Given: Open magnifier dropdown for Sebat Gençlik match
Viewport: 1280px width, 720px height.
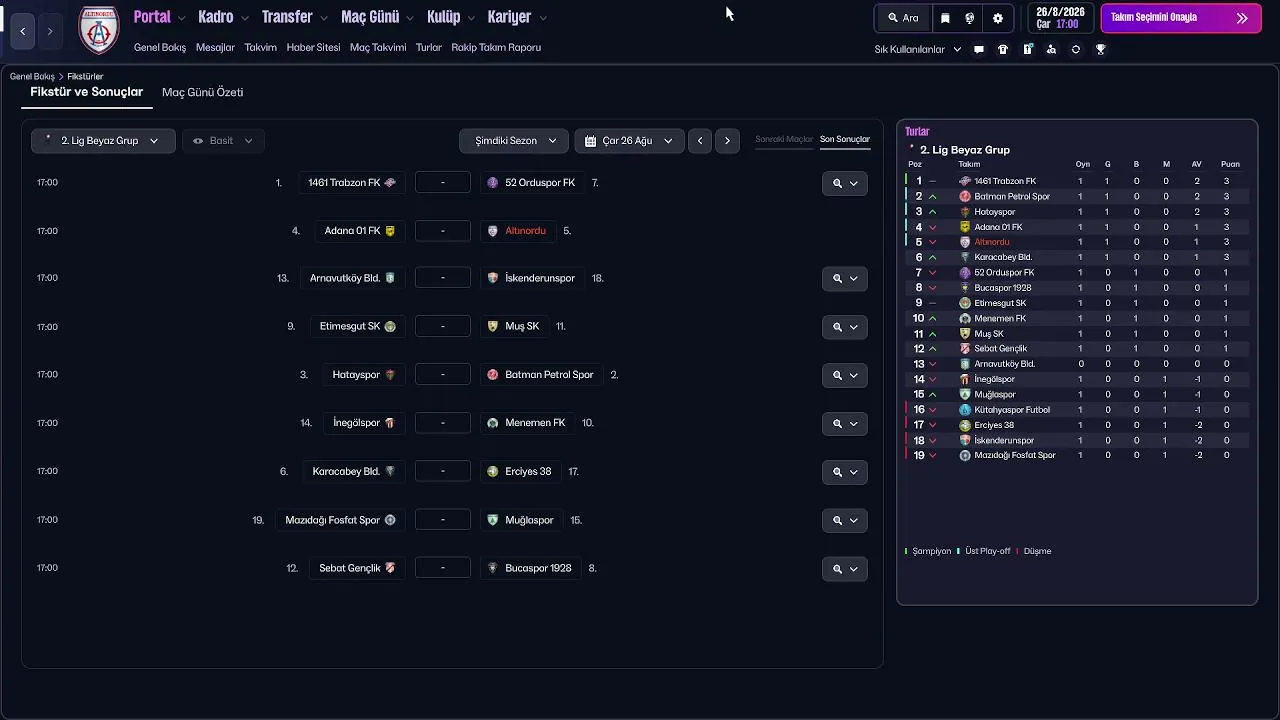Looking at the screenshot, I should point(845,569).
